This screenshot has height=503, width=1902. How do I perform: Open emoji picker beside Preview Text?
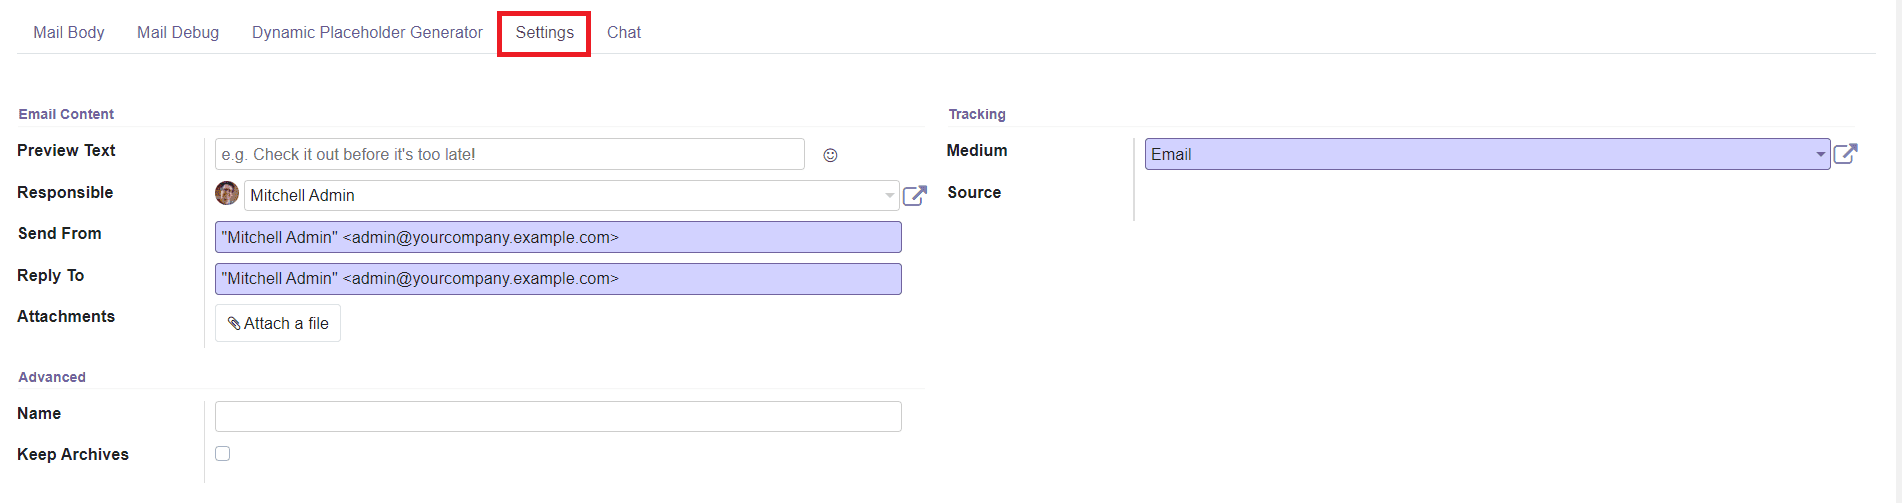click(x=830, y=155)
